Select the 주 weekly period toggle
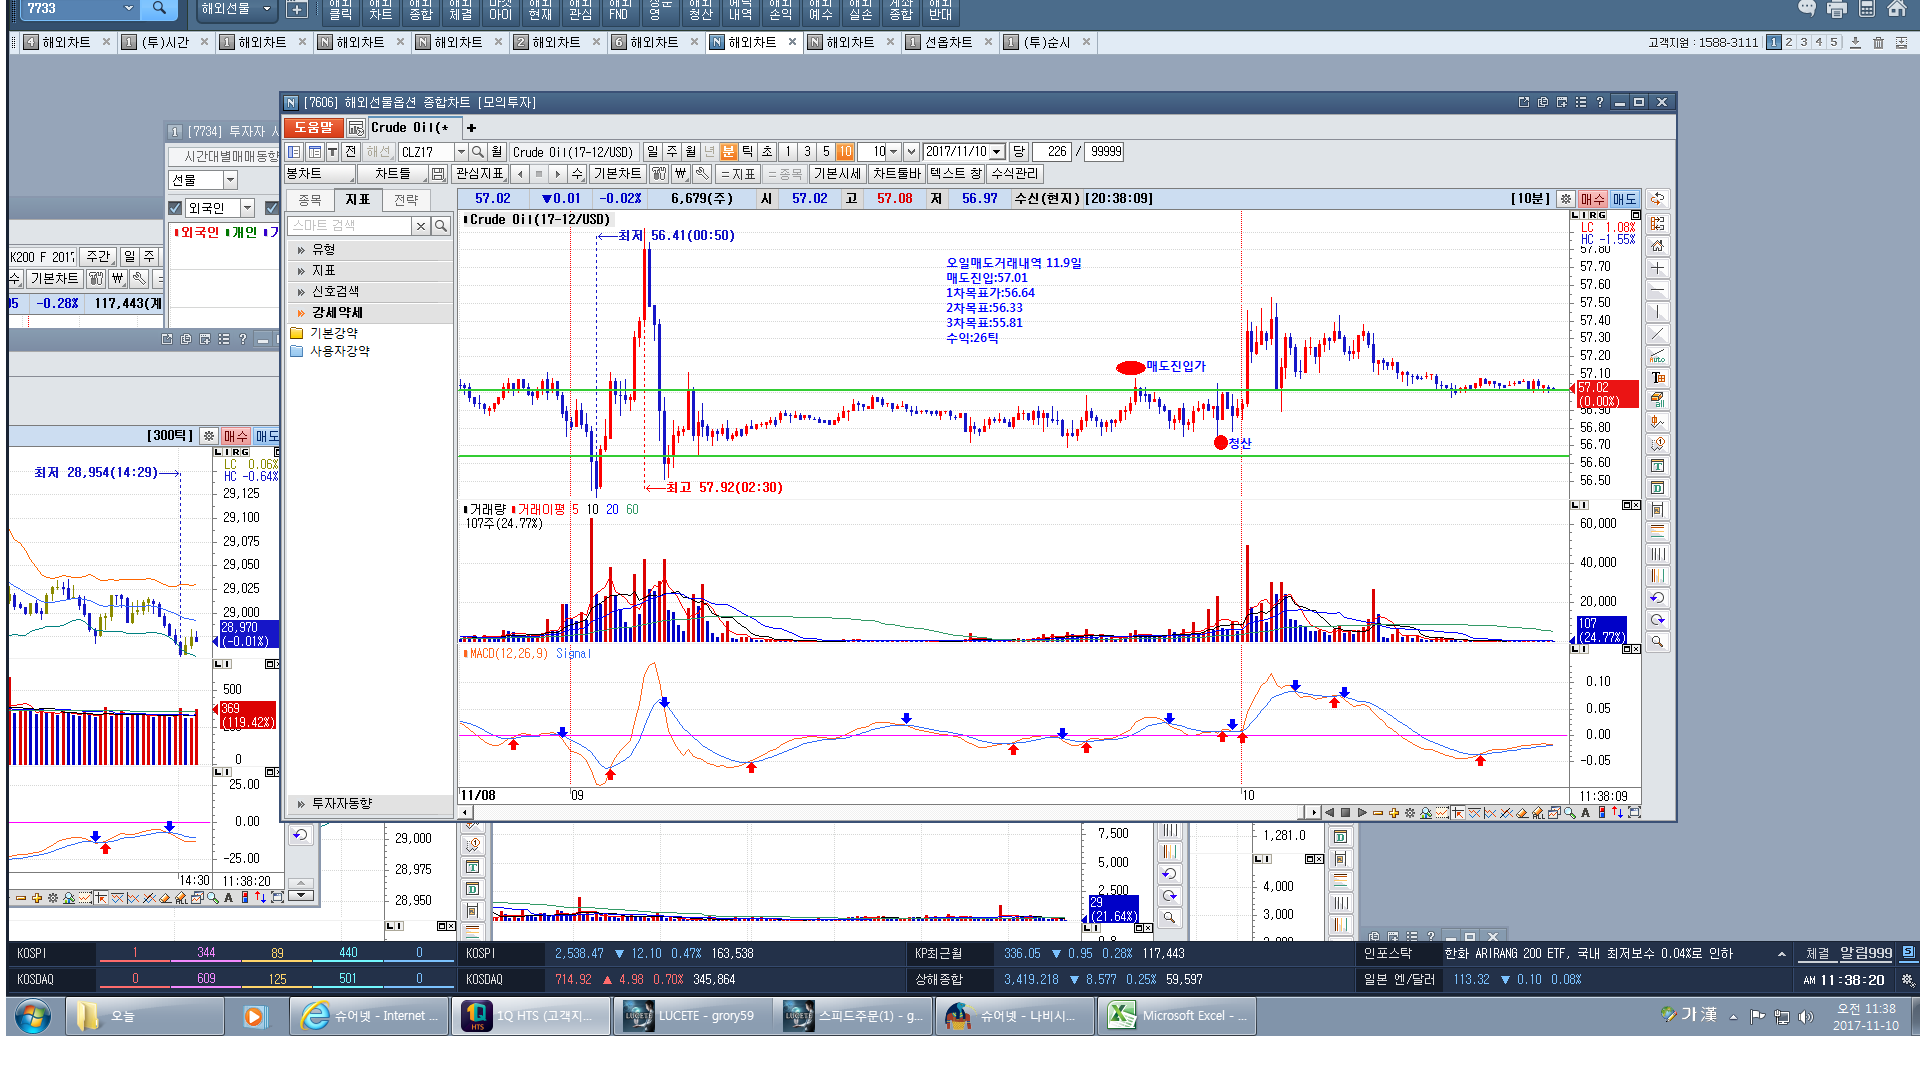 [671, 152]
